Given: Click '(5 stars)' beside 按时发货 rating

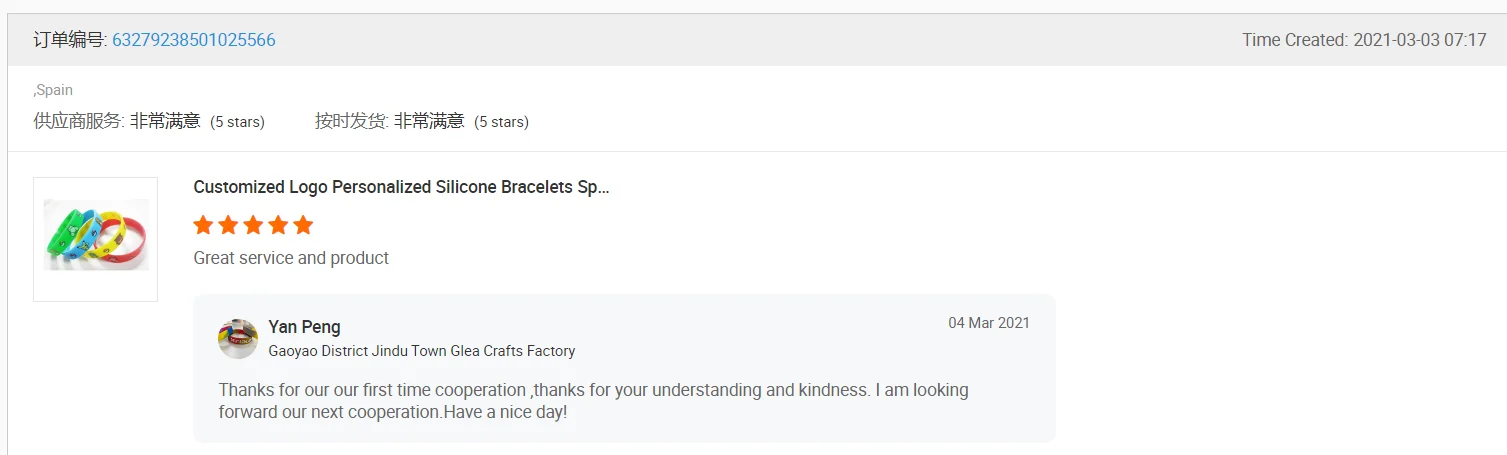Looking at the screenshot, I should (x=501, y=122).
